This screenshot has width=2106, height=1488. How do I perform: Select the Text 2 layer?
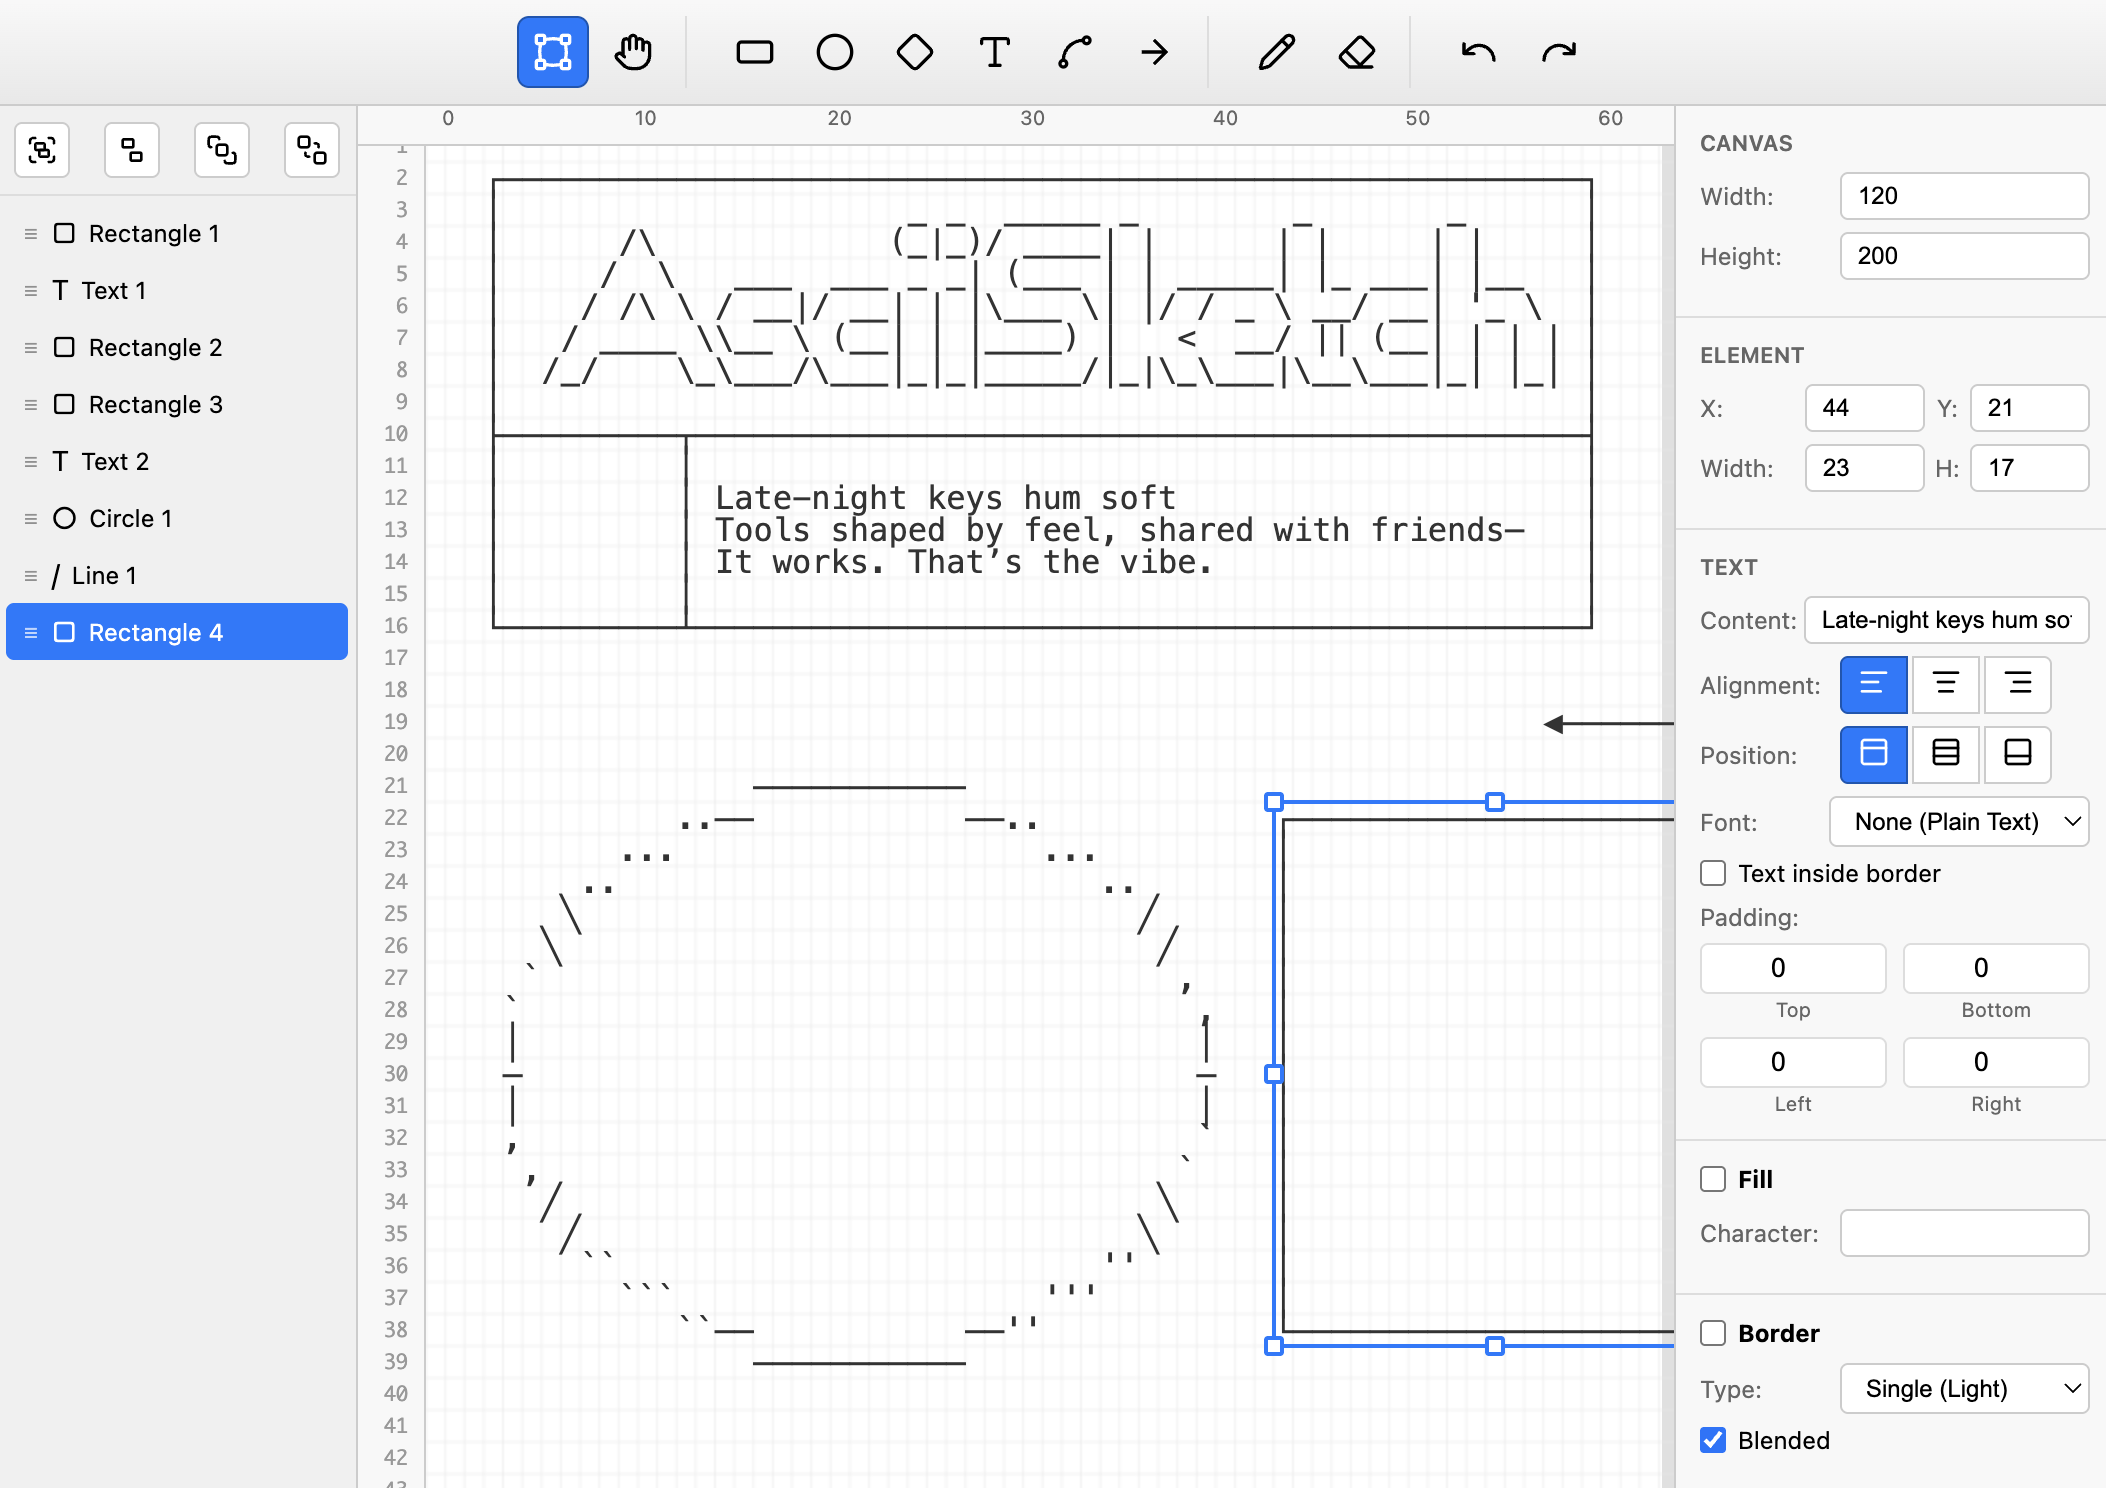click(115, 461)
